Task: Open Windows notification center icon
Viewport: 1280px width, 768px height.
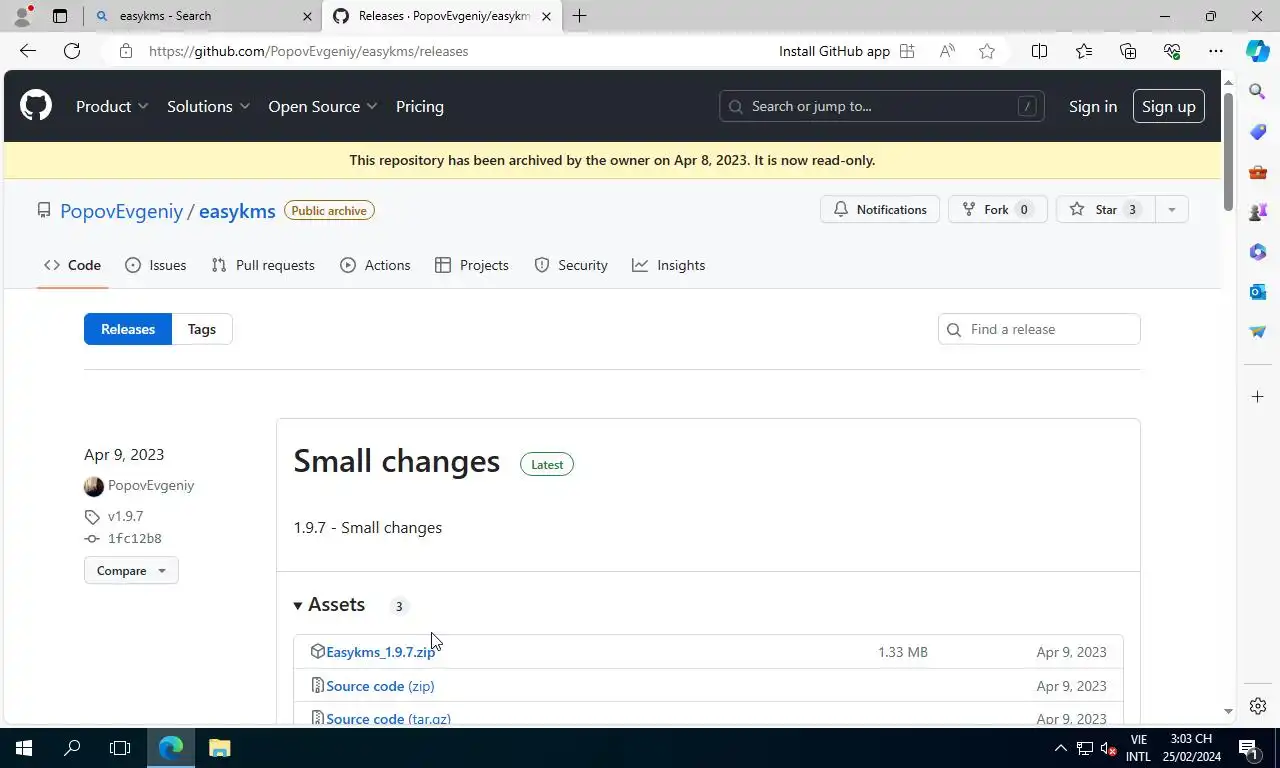Action: click(1248, 748)
